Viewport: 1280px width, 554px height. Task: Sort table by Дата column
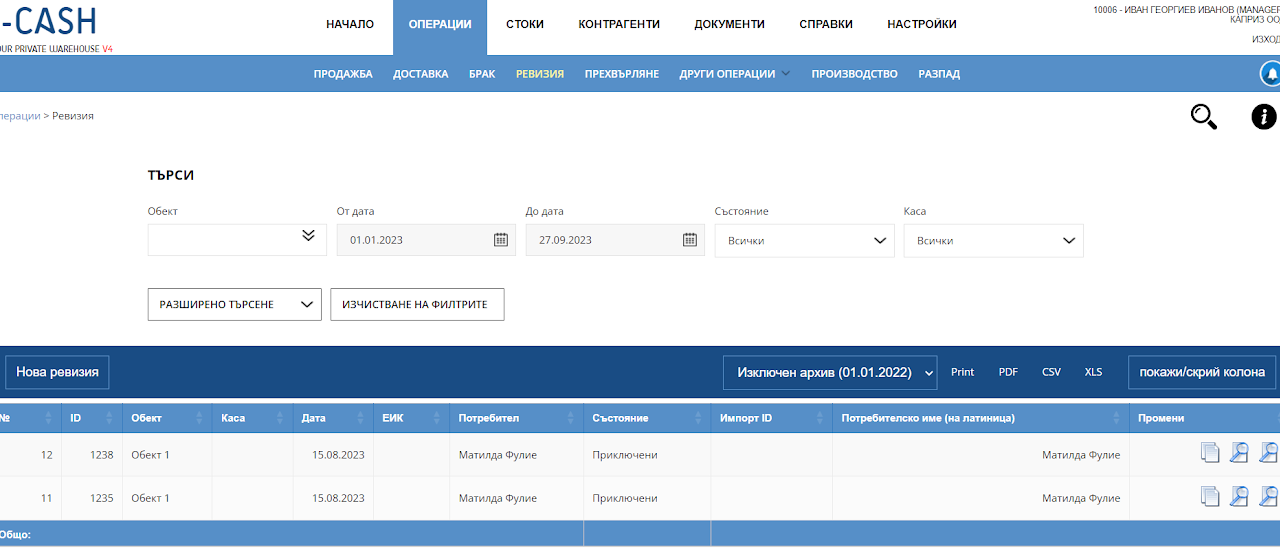pyautogui.click(x=363, y=418)
